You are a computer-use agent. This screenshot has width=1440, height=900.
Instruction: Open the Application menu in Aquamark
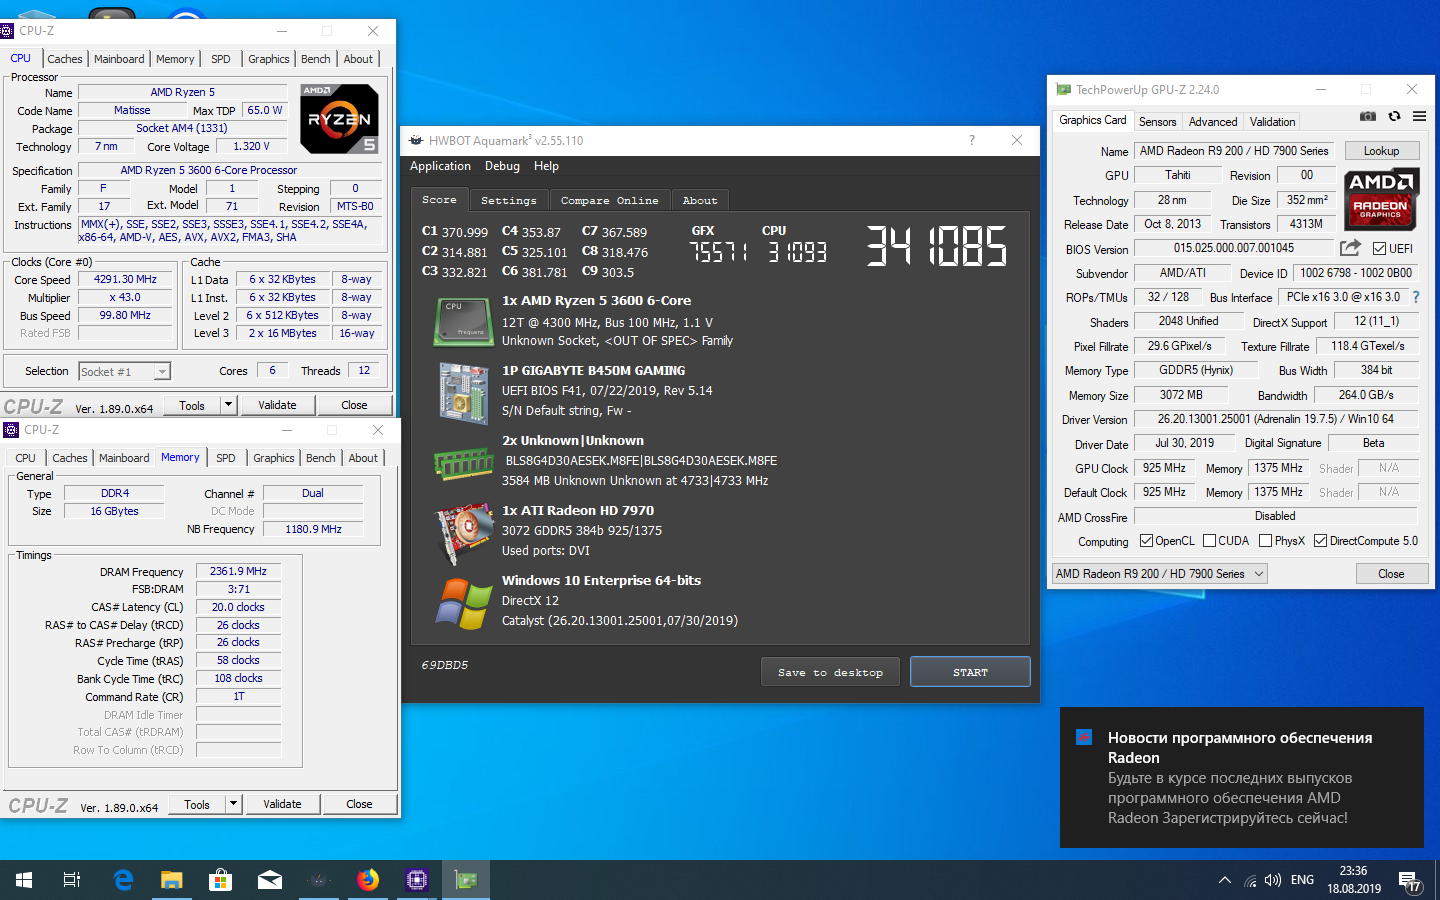pyautogui.click(x=440, y=166)
